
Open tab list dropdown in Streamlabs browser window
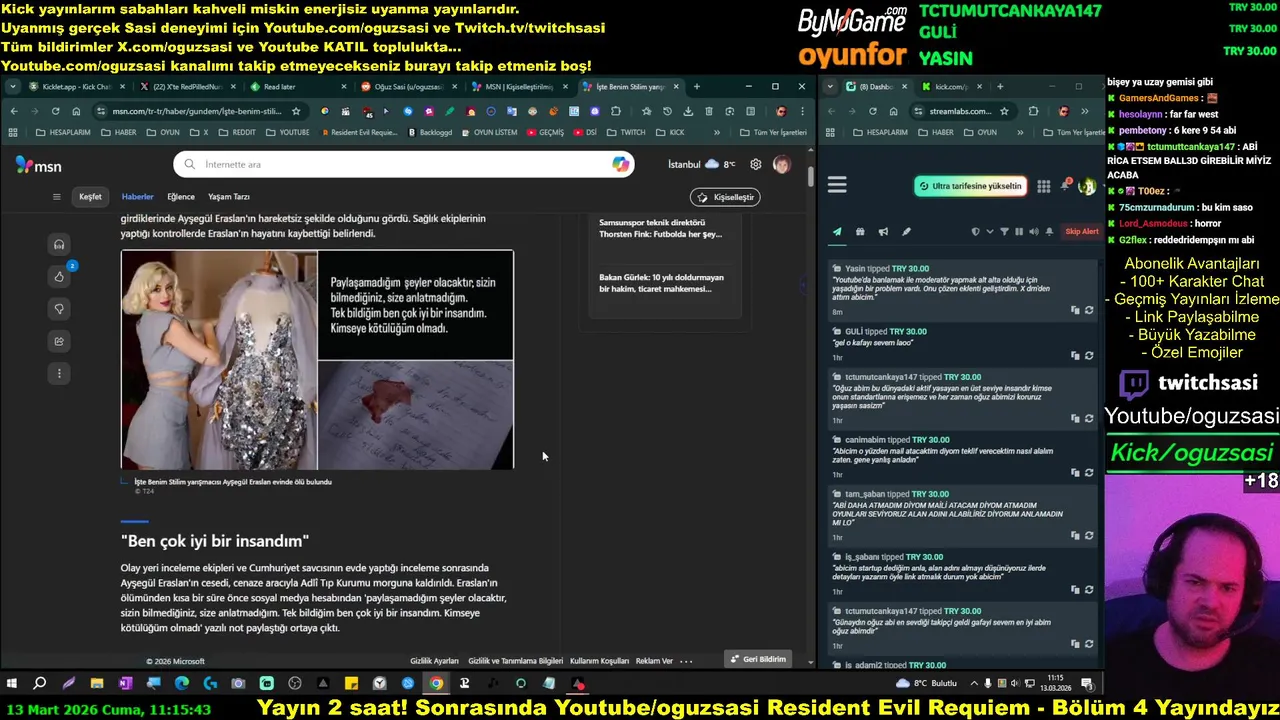pyautogui.click(x=831, y=87)
